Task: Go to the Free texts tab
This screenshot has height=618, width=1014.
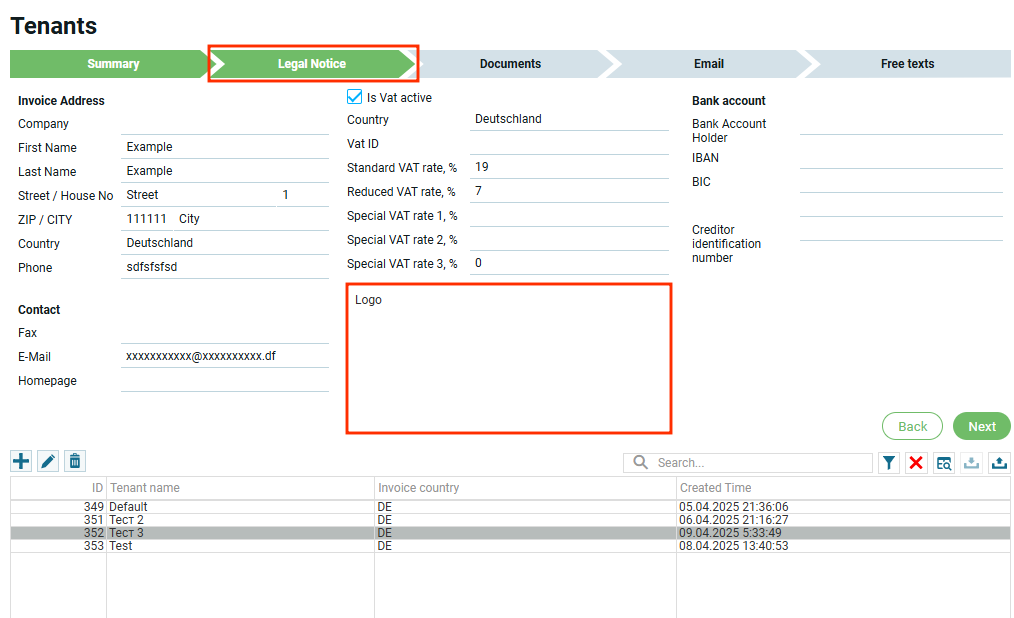Action: [907, 64]
